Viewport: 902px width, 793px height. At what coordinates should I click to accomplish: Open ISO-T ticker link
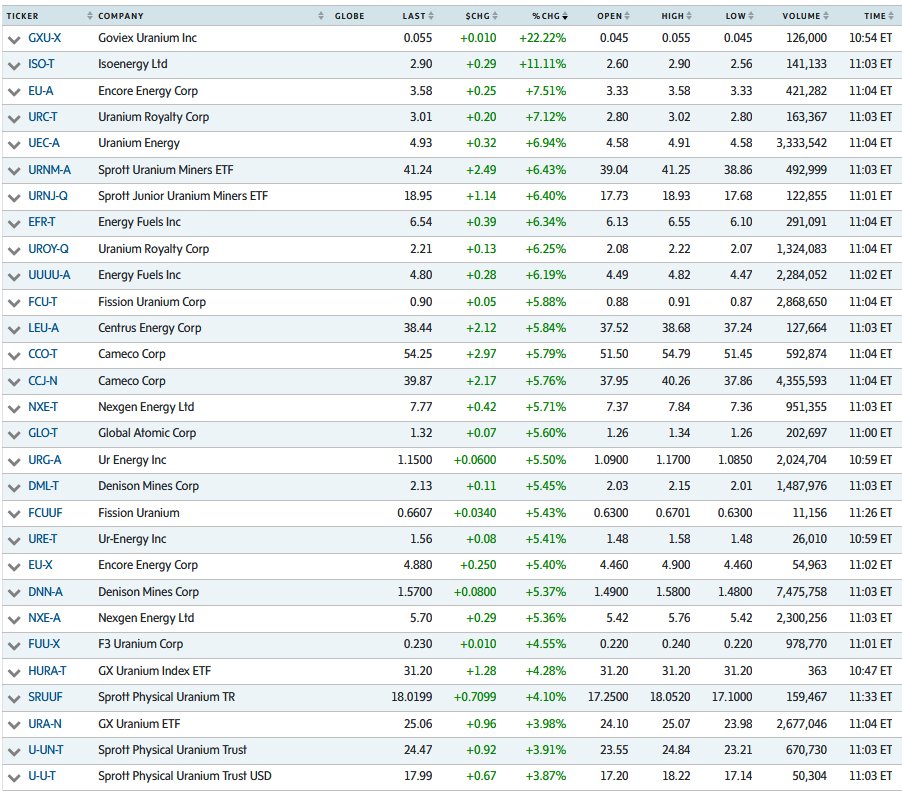(41, 64)
